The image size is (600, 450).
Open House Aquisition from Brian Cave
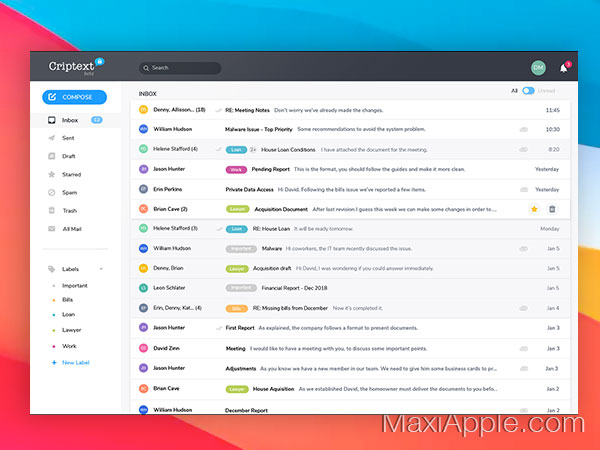(350, 388)
